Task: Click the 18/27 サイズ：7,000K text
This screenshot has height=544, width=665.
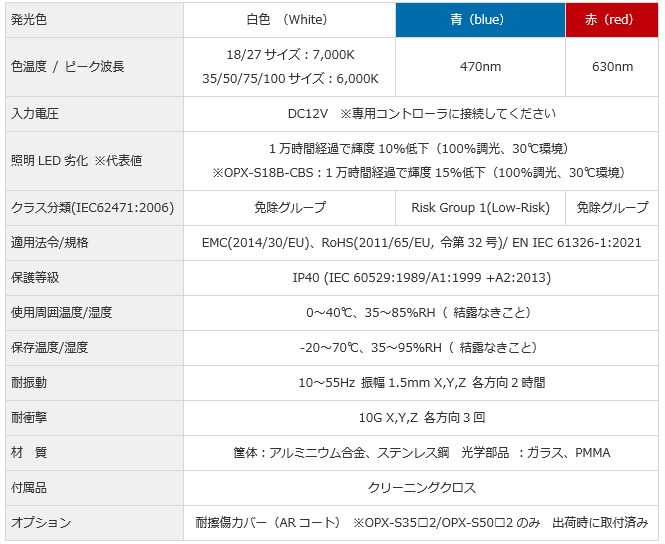Action: [290, 55]
